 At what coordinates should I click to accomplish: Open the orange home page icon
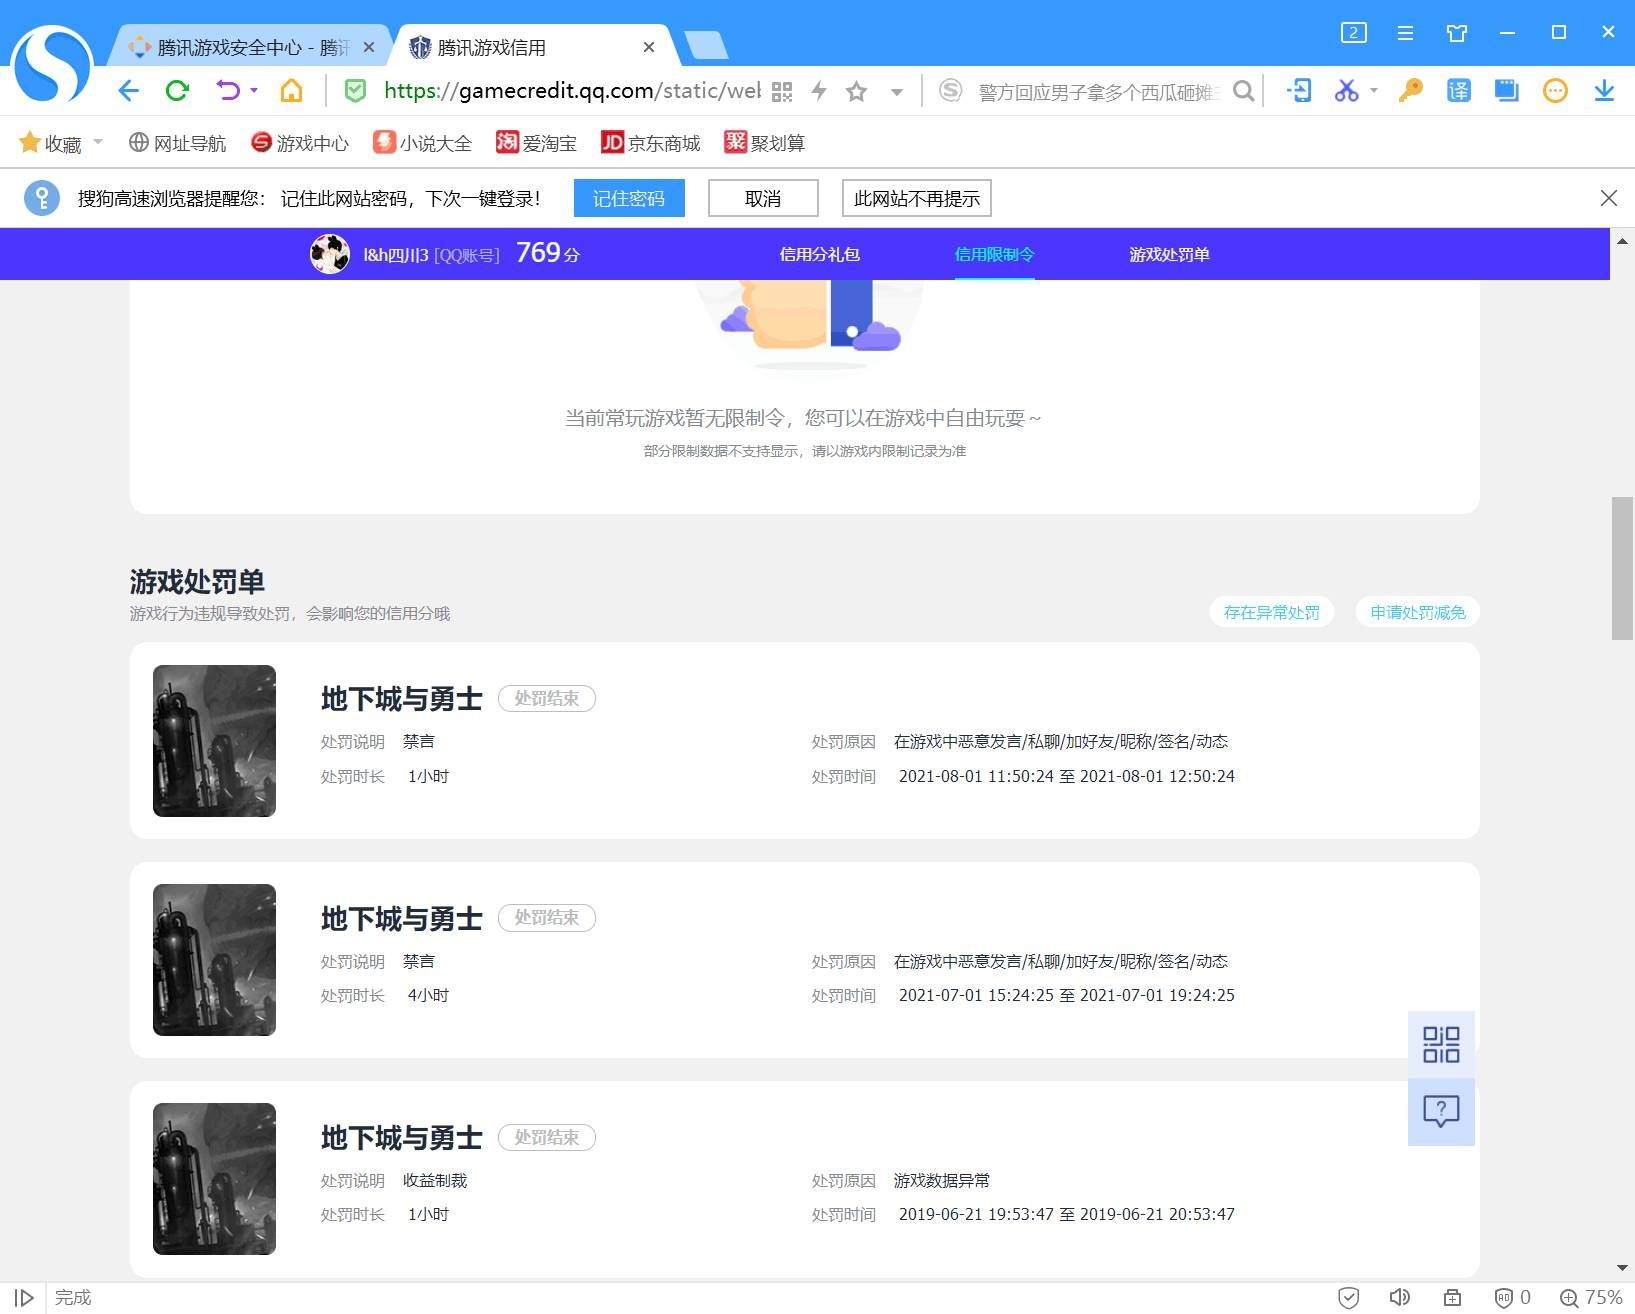[291, 91]
